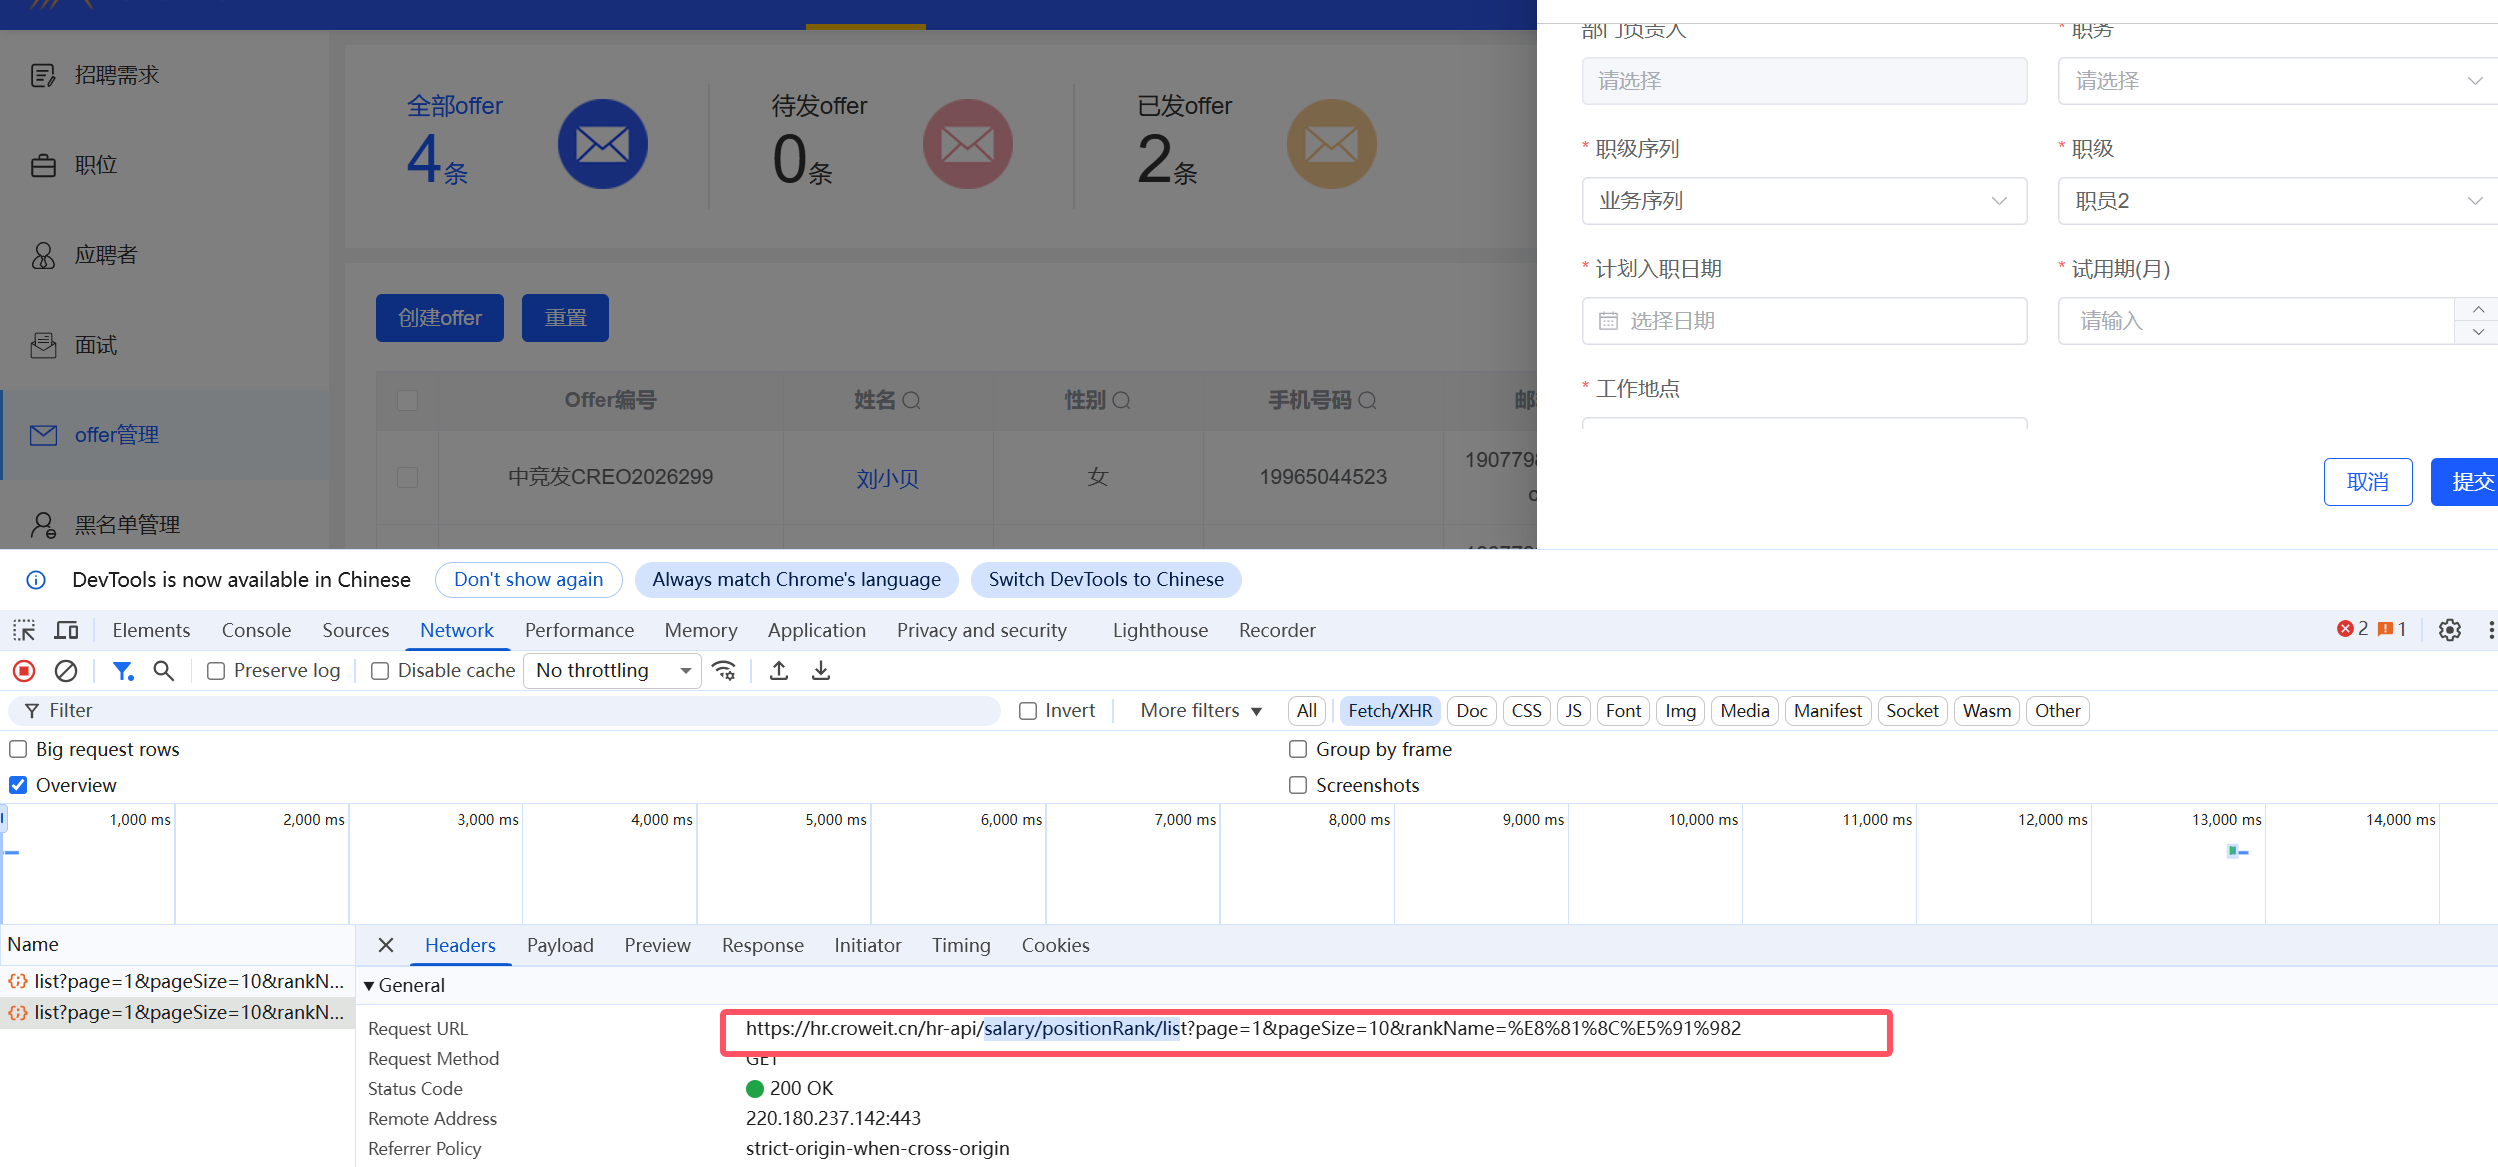
Task: Click the stop recording network log icon
Action: point(24,671)
